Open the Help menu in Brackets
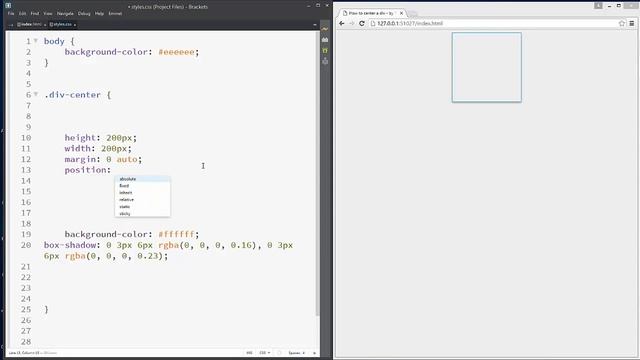The height and width of the screenshot is (360, 640). tap(99, 13)
